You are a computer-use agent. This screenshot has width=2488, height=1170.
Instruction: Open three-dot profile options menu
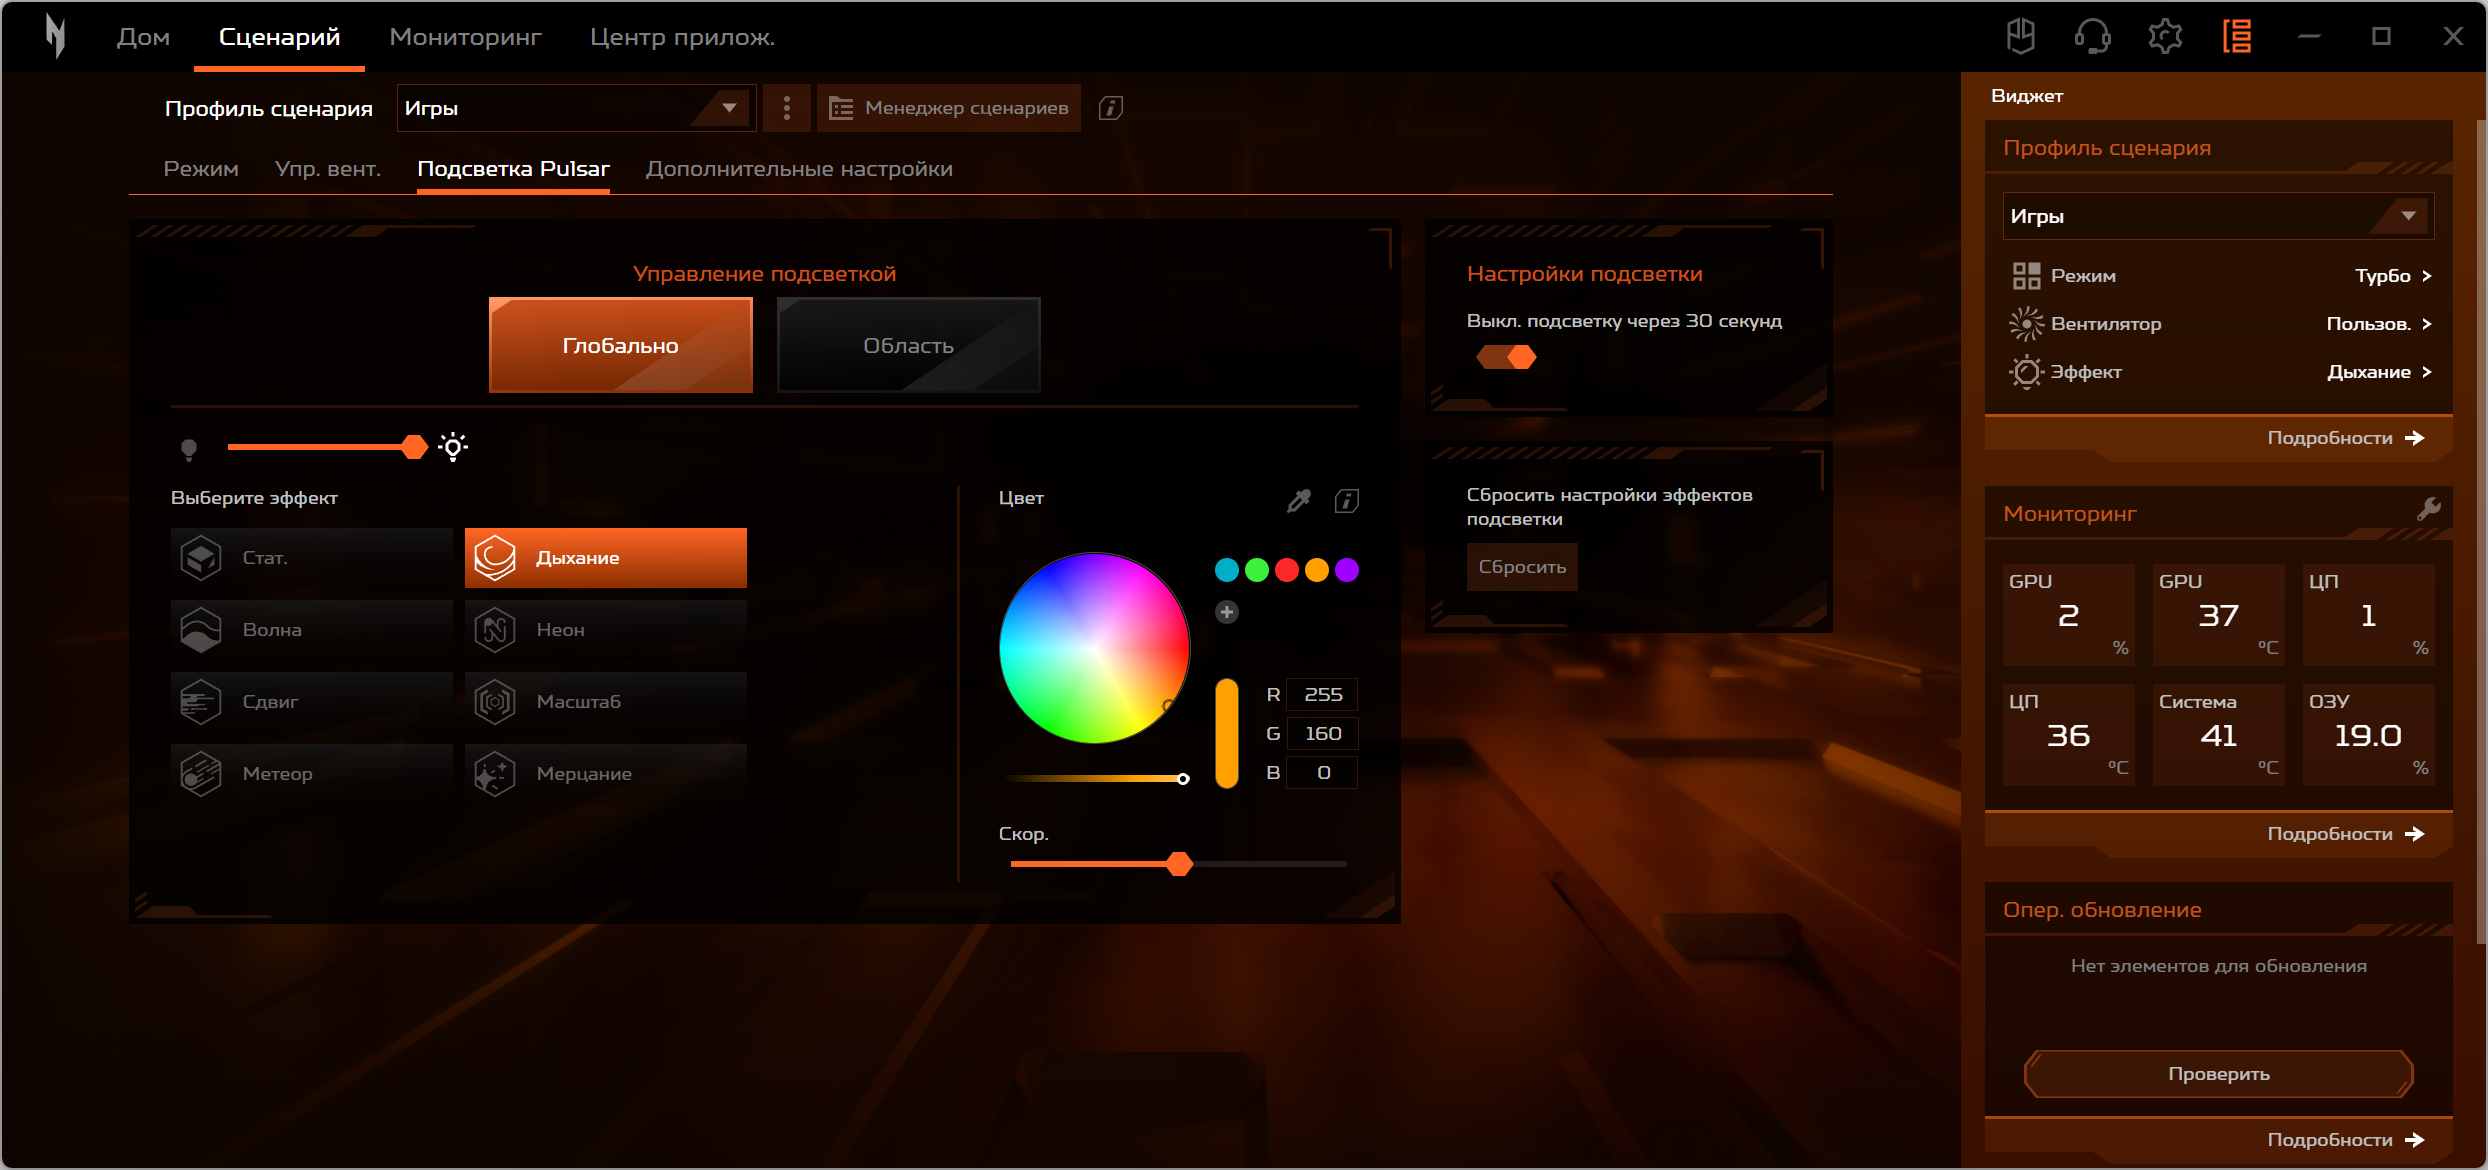coord(787,108)
